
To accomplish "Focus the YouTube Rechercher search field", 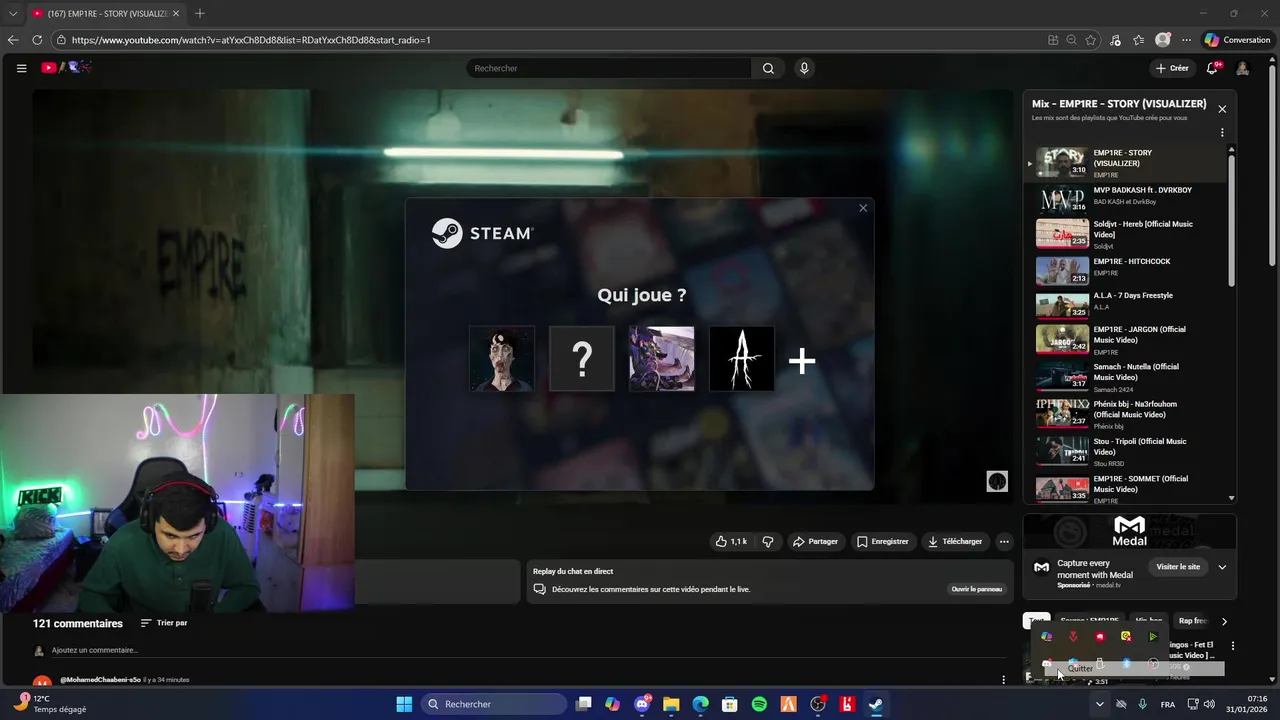I will 608,68.
